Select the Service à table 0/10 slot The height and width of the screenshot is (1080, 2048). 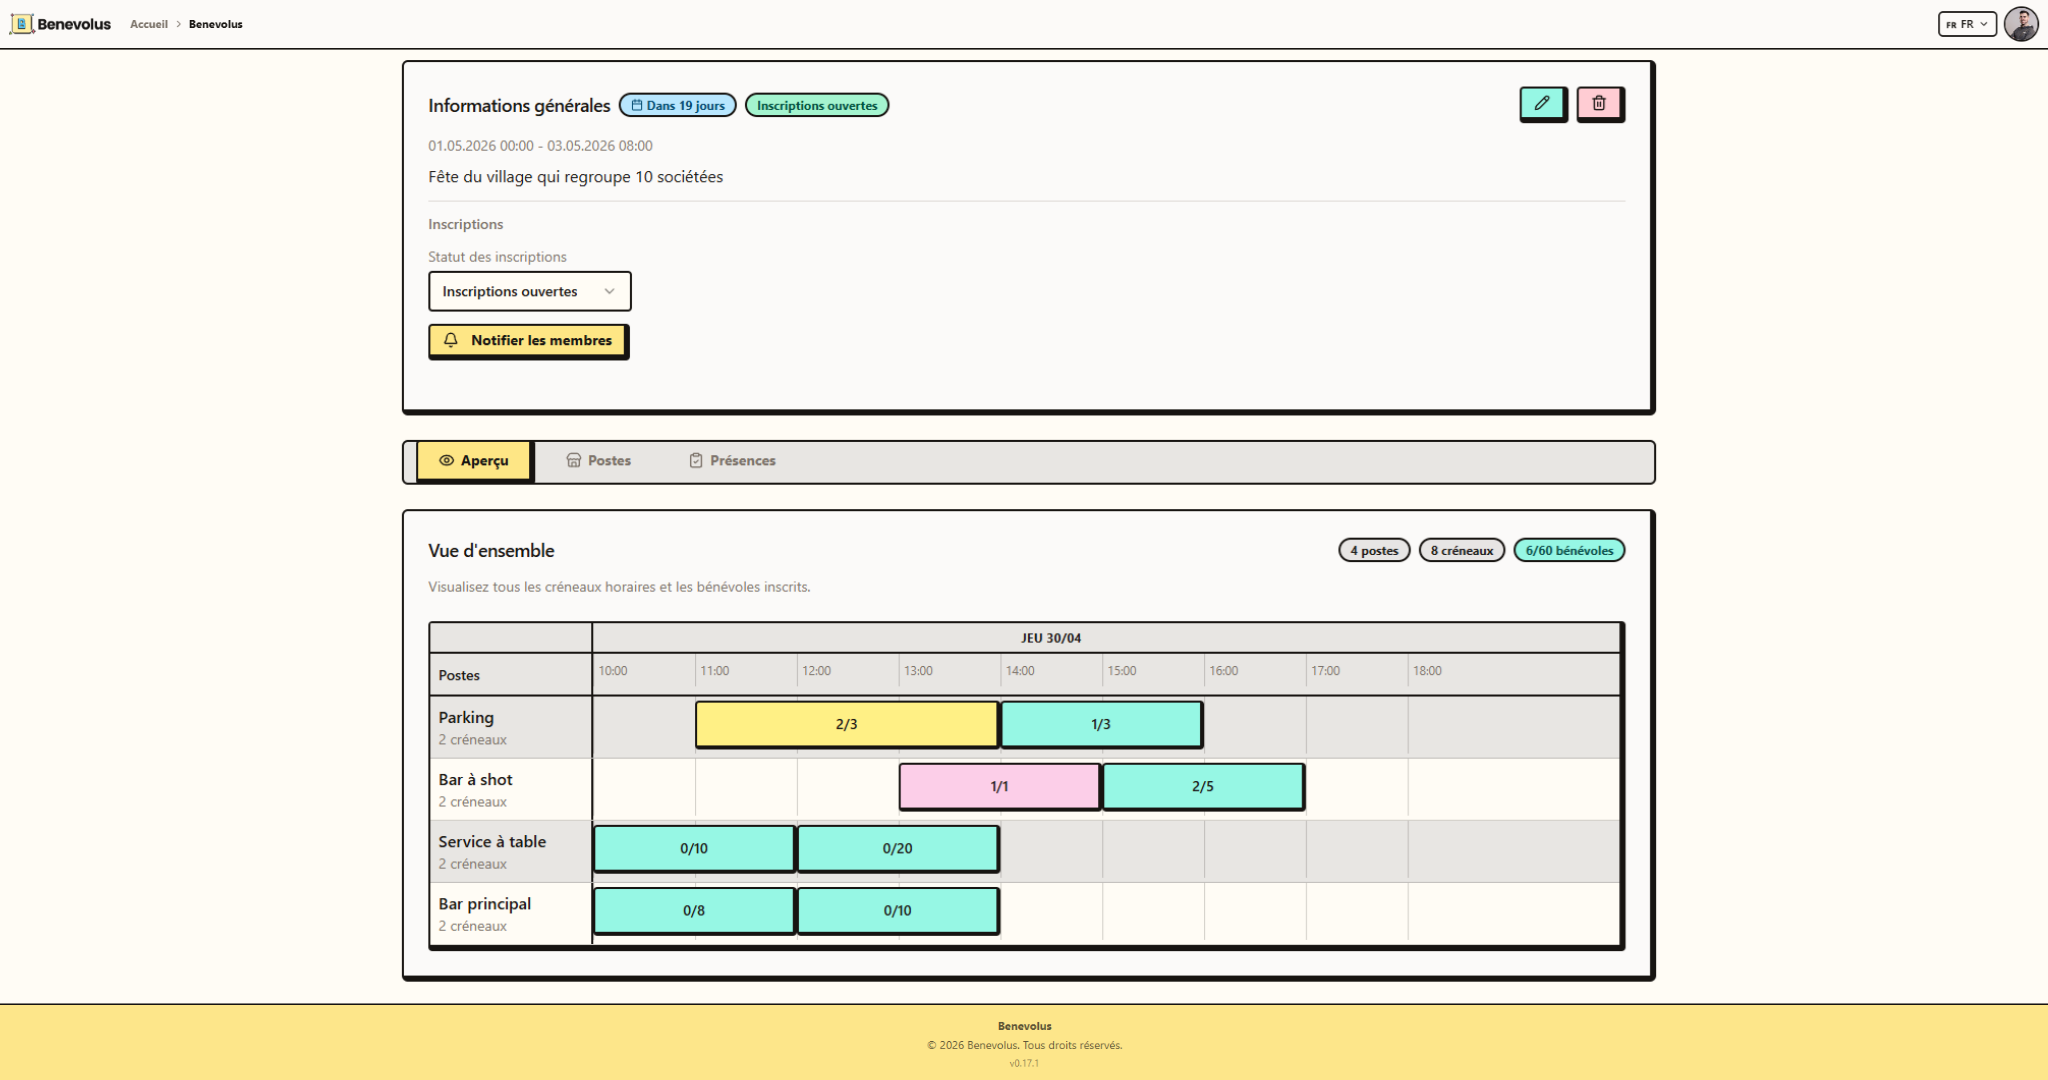click(694, 848)
